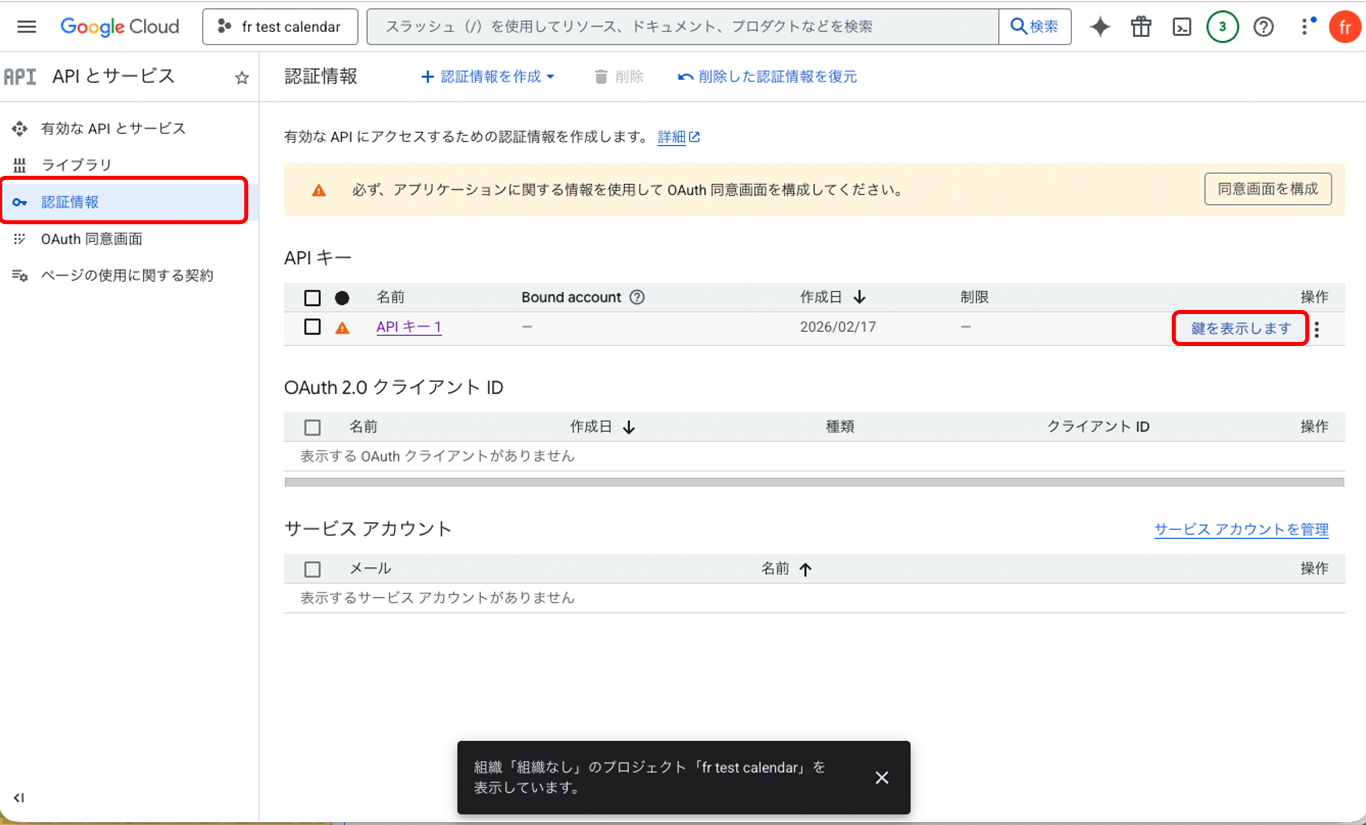The width and height of the screenshot is (1366, 825).
Task: Pin API とサービス with star icon
Action: (x=241, y=77)
